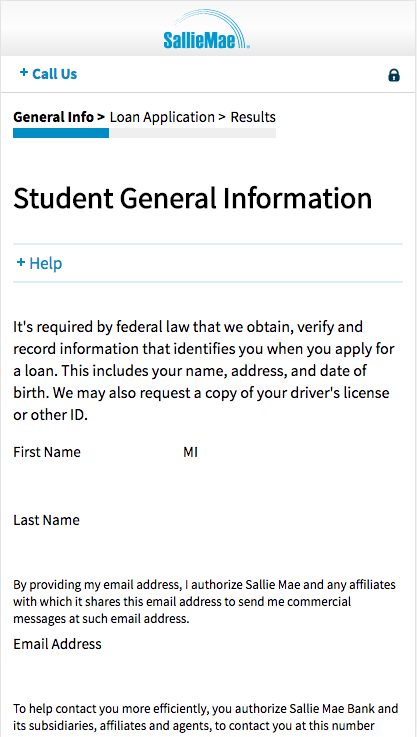Jump to the Results step
The height and width of the screenshot is (737, 417).
[x=253, y=117]
